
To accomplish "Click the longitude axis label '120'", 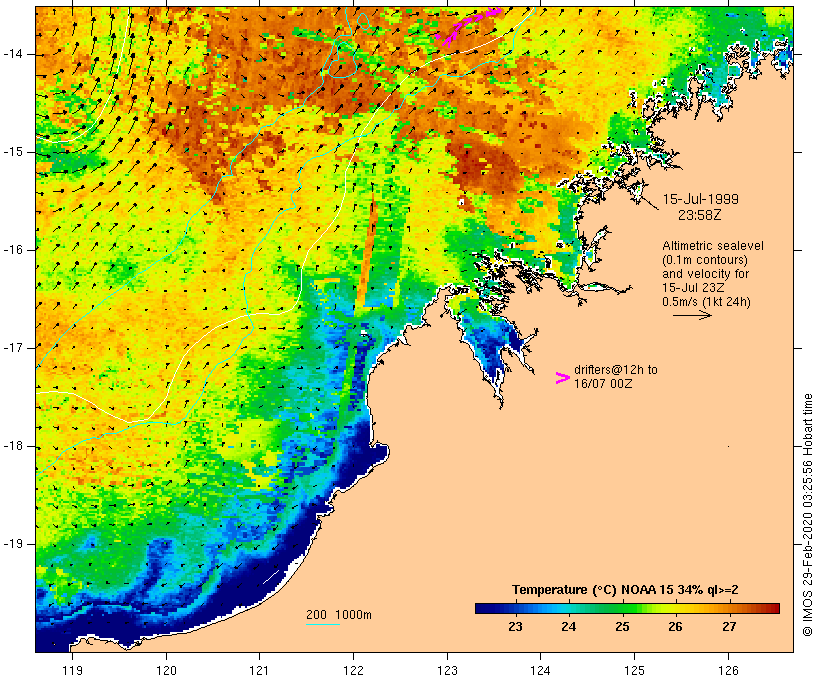I will [166, 670].
